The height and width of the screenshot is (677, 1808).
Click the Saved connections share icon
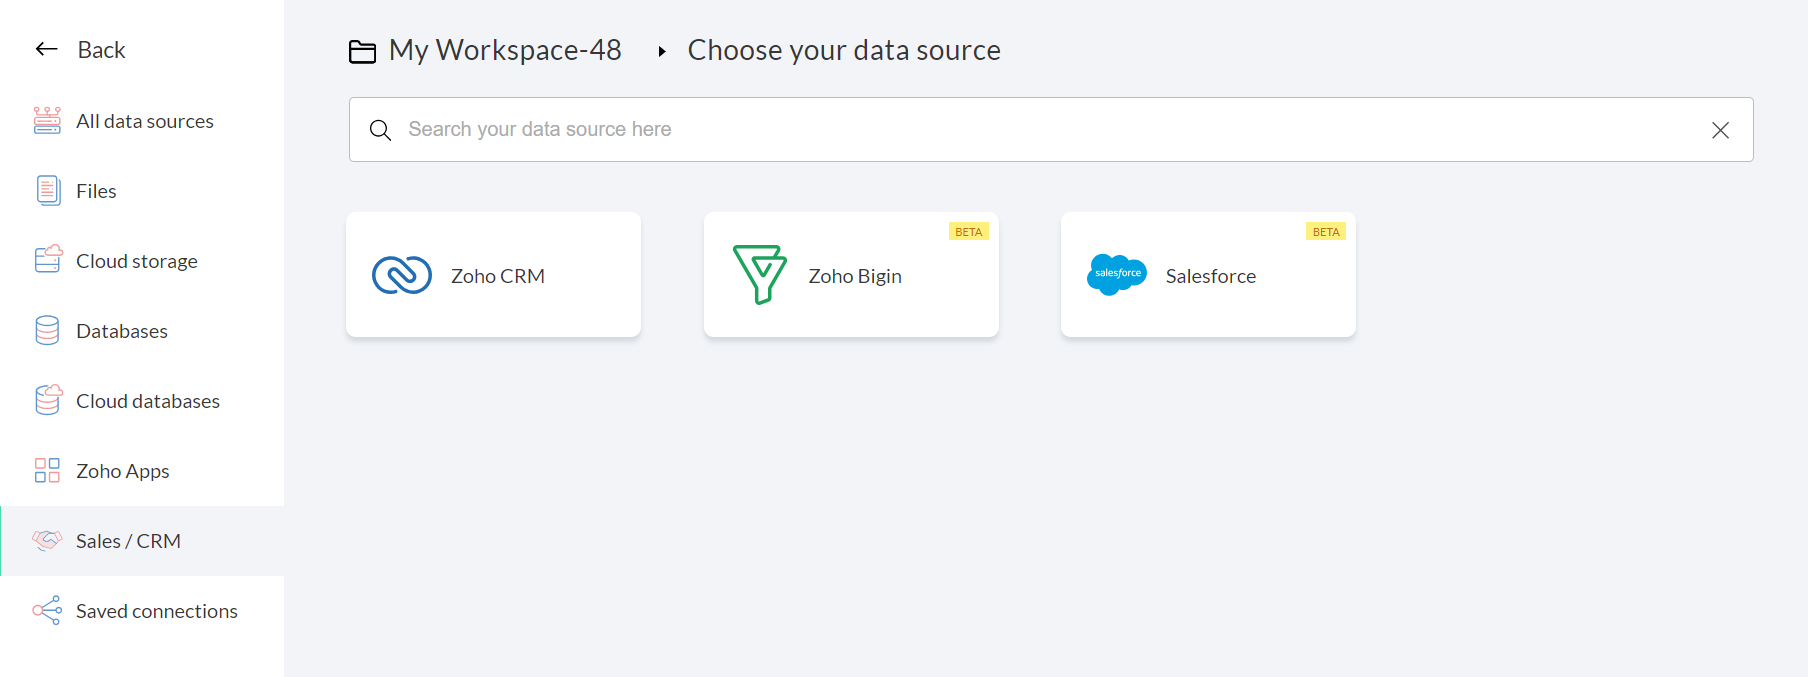tap(47, 610)
